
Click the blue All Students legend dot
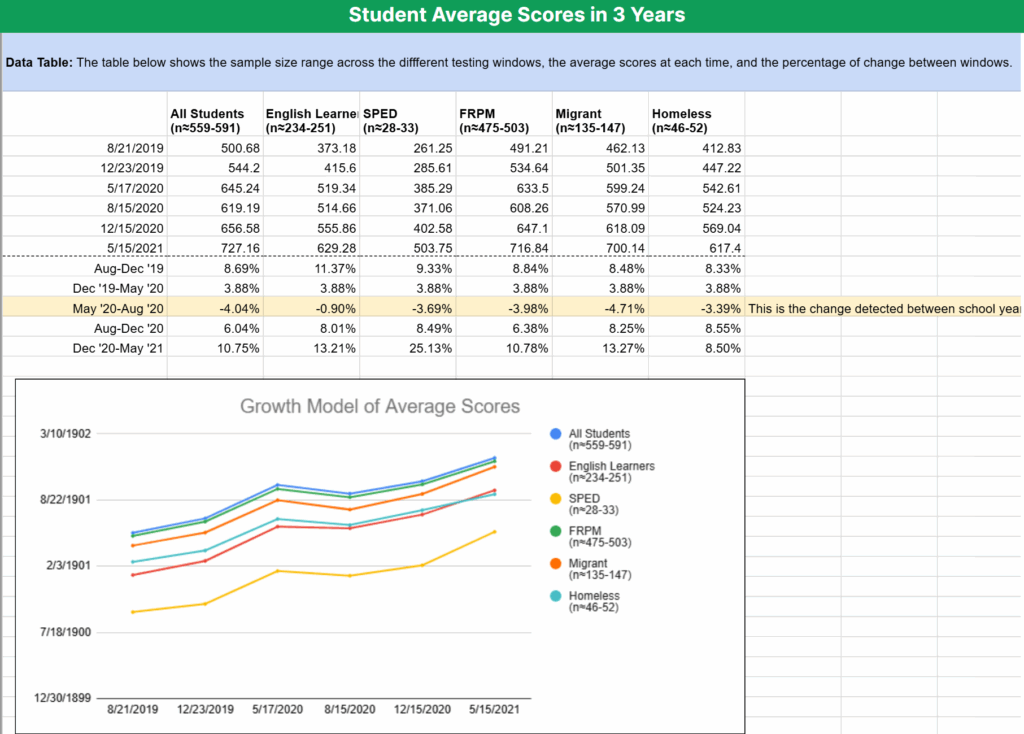555,434
